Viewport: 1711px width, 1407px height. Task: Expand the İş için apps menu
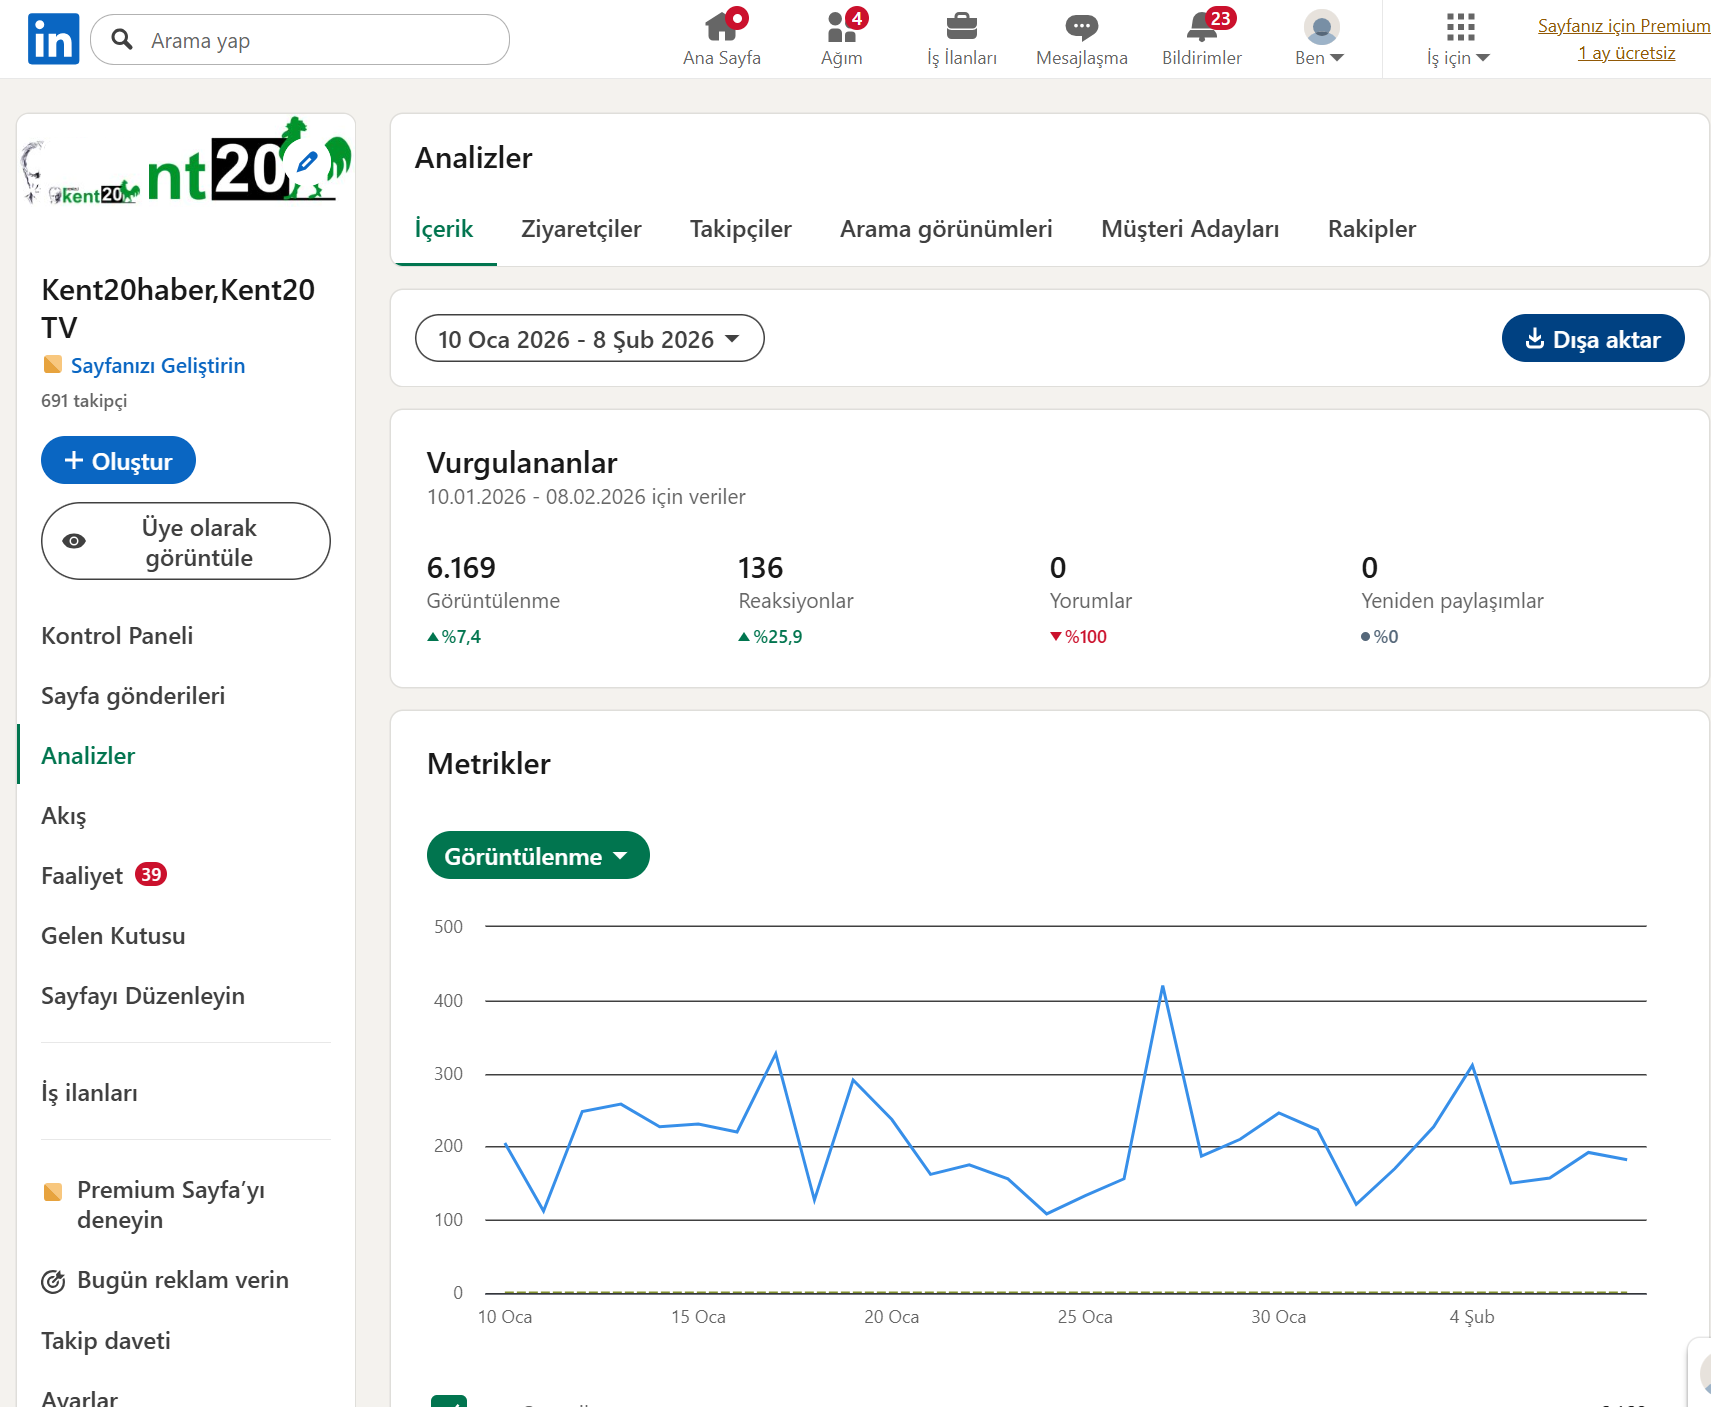[x=1459, y=39]
